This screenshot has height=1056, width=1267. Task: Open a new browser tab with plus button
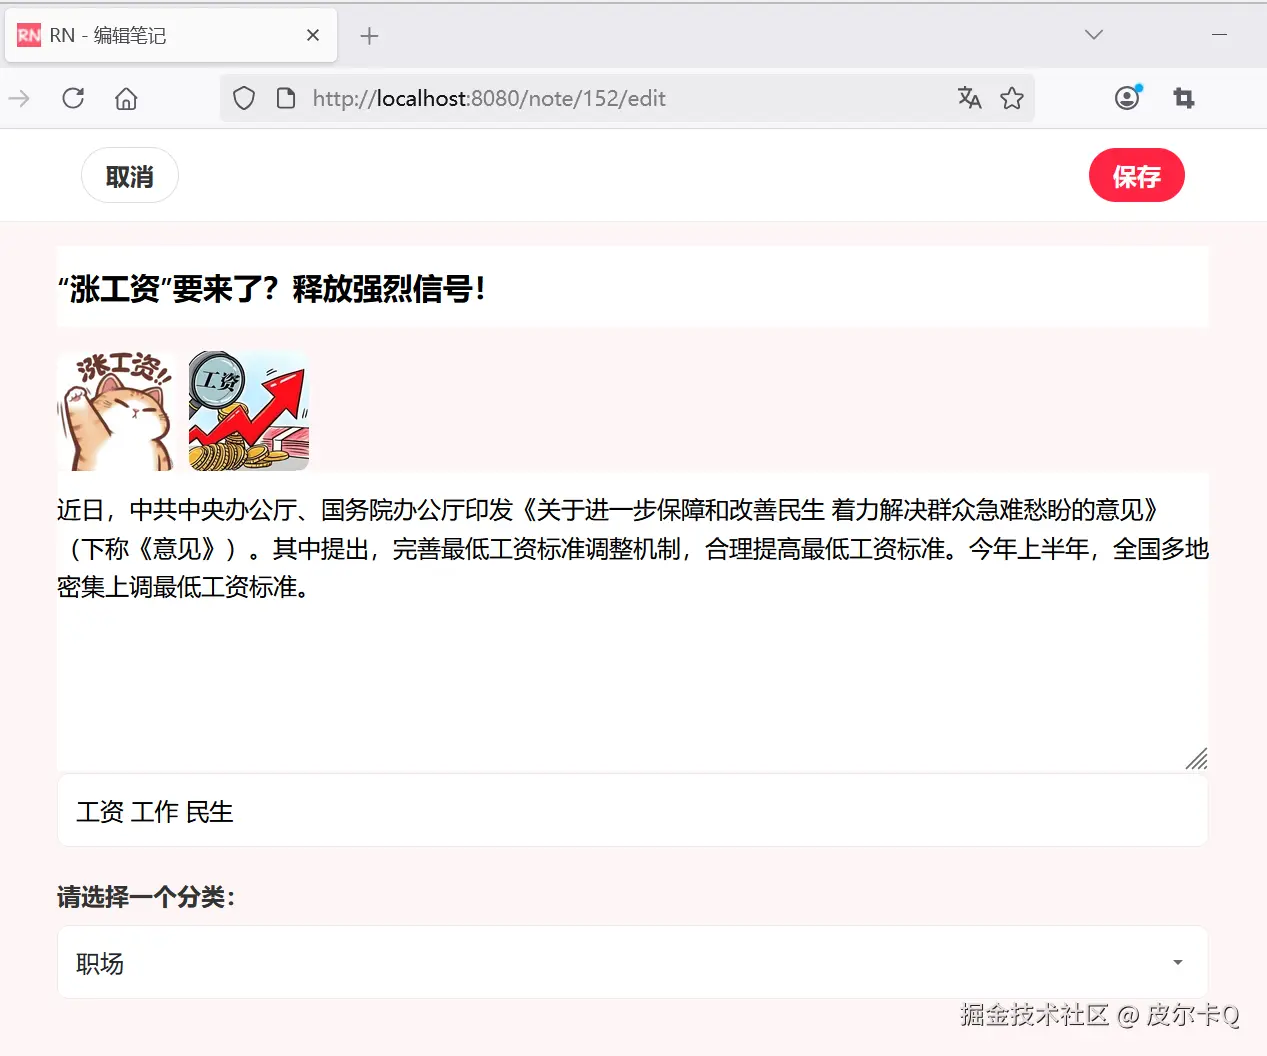point(369,34)
